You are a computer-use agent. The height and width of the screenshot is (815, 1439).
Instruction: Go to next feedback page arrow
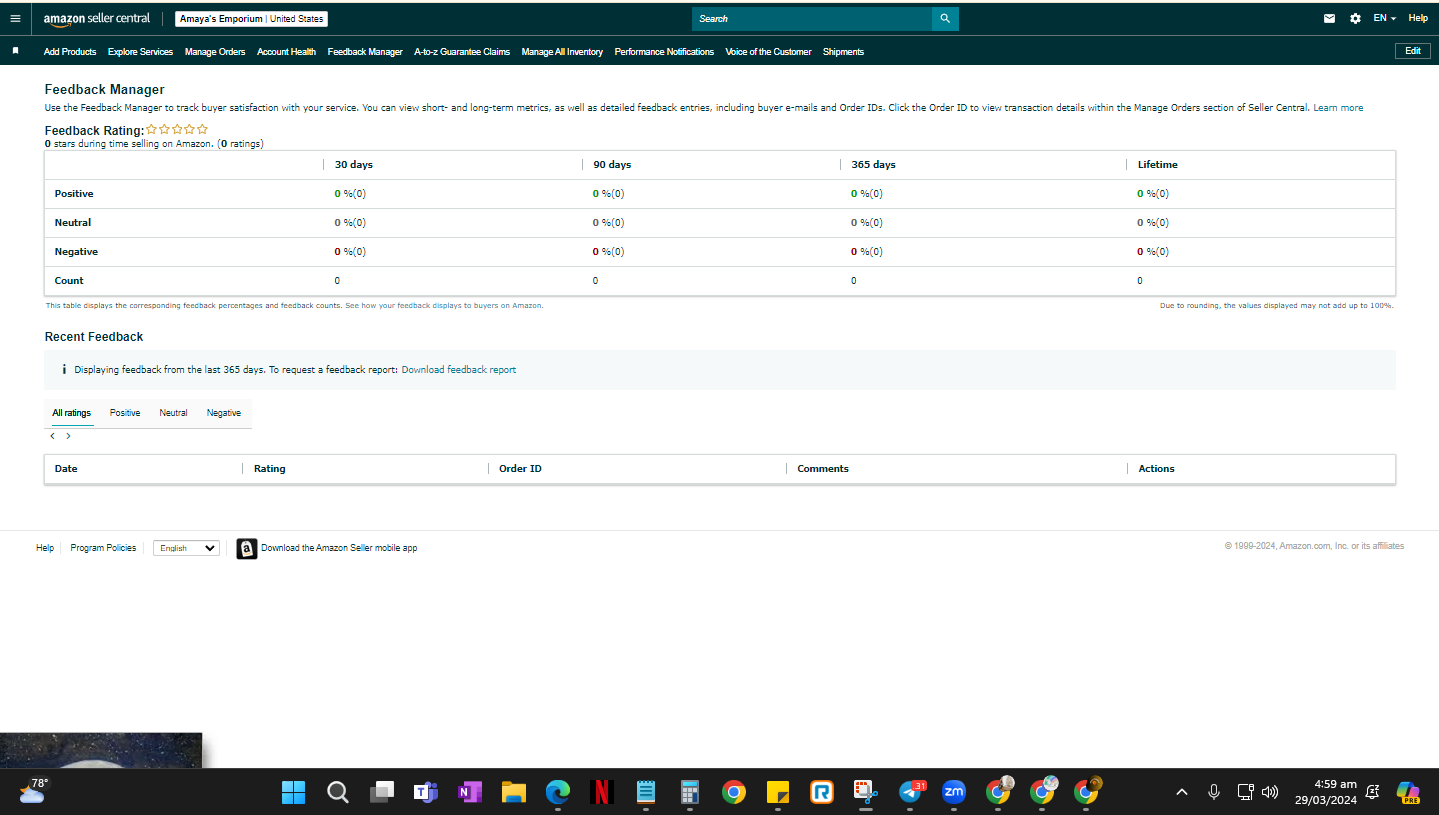click(x=68, y=436)
